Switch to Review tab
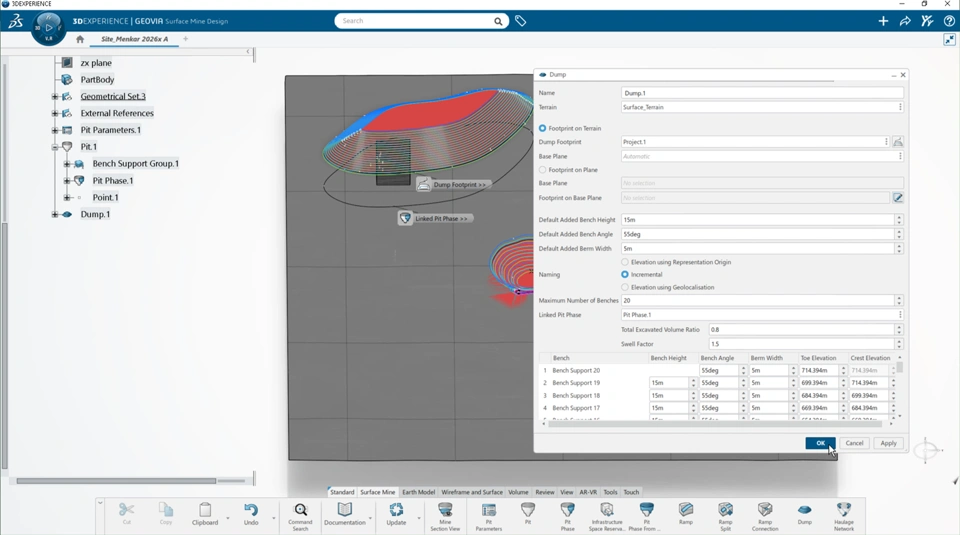Image resolution: width=960 pixels, height=535 pixels. tap(544, 492)
